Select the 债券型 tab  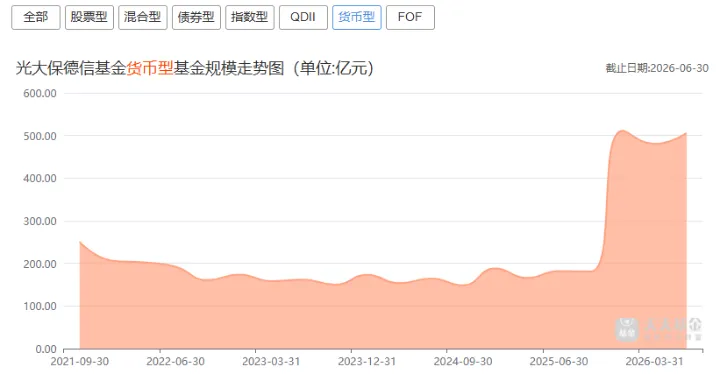pos(196,17)
